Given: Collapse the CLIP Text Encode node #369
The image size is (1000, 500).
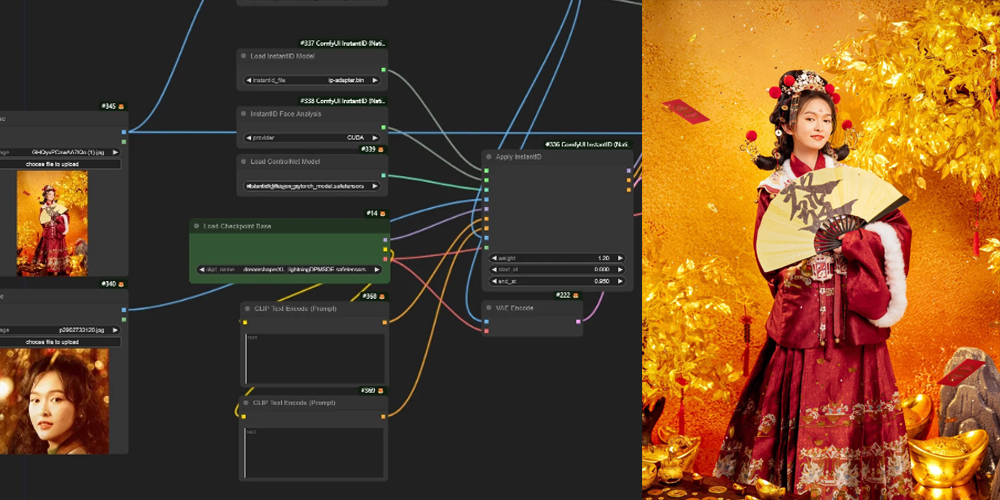Looking at the screenshot, I should pos(247,403).
